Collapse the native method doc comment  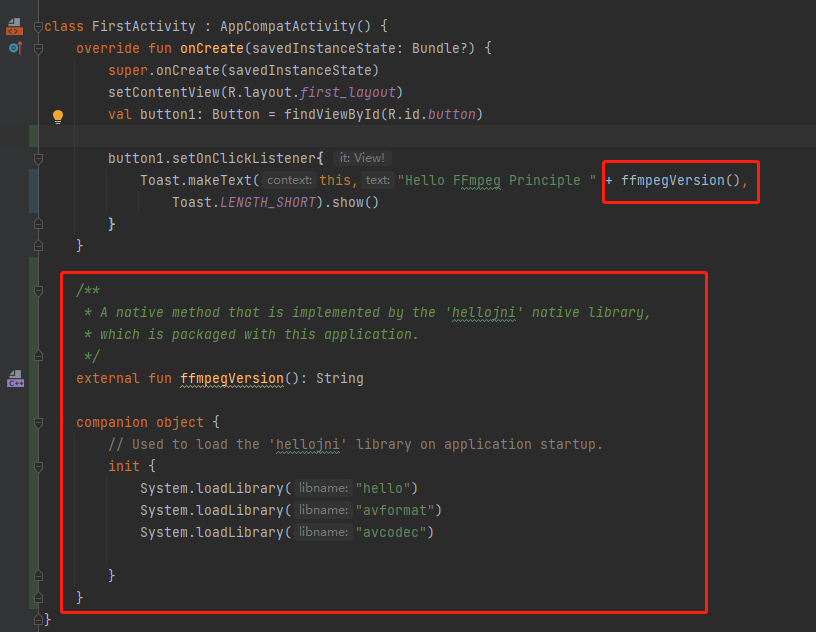click(38, 290)
